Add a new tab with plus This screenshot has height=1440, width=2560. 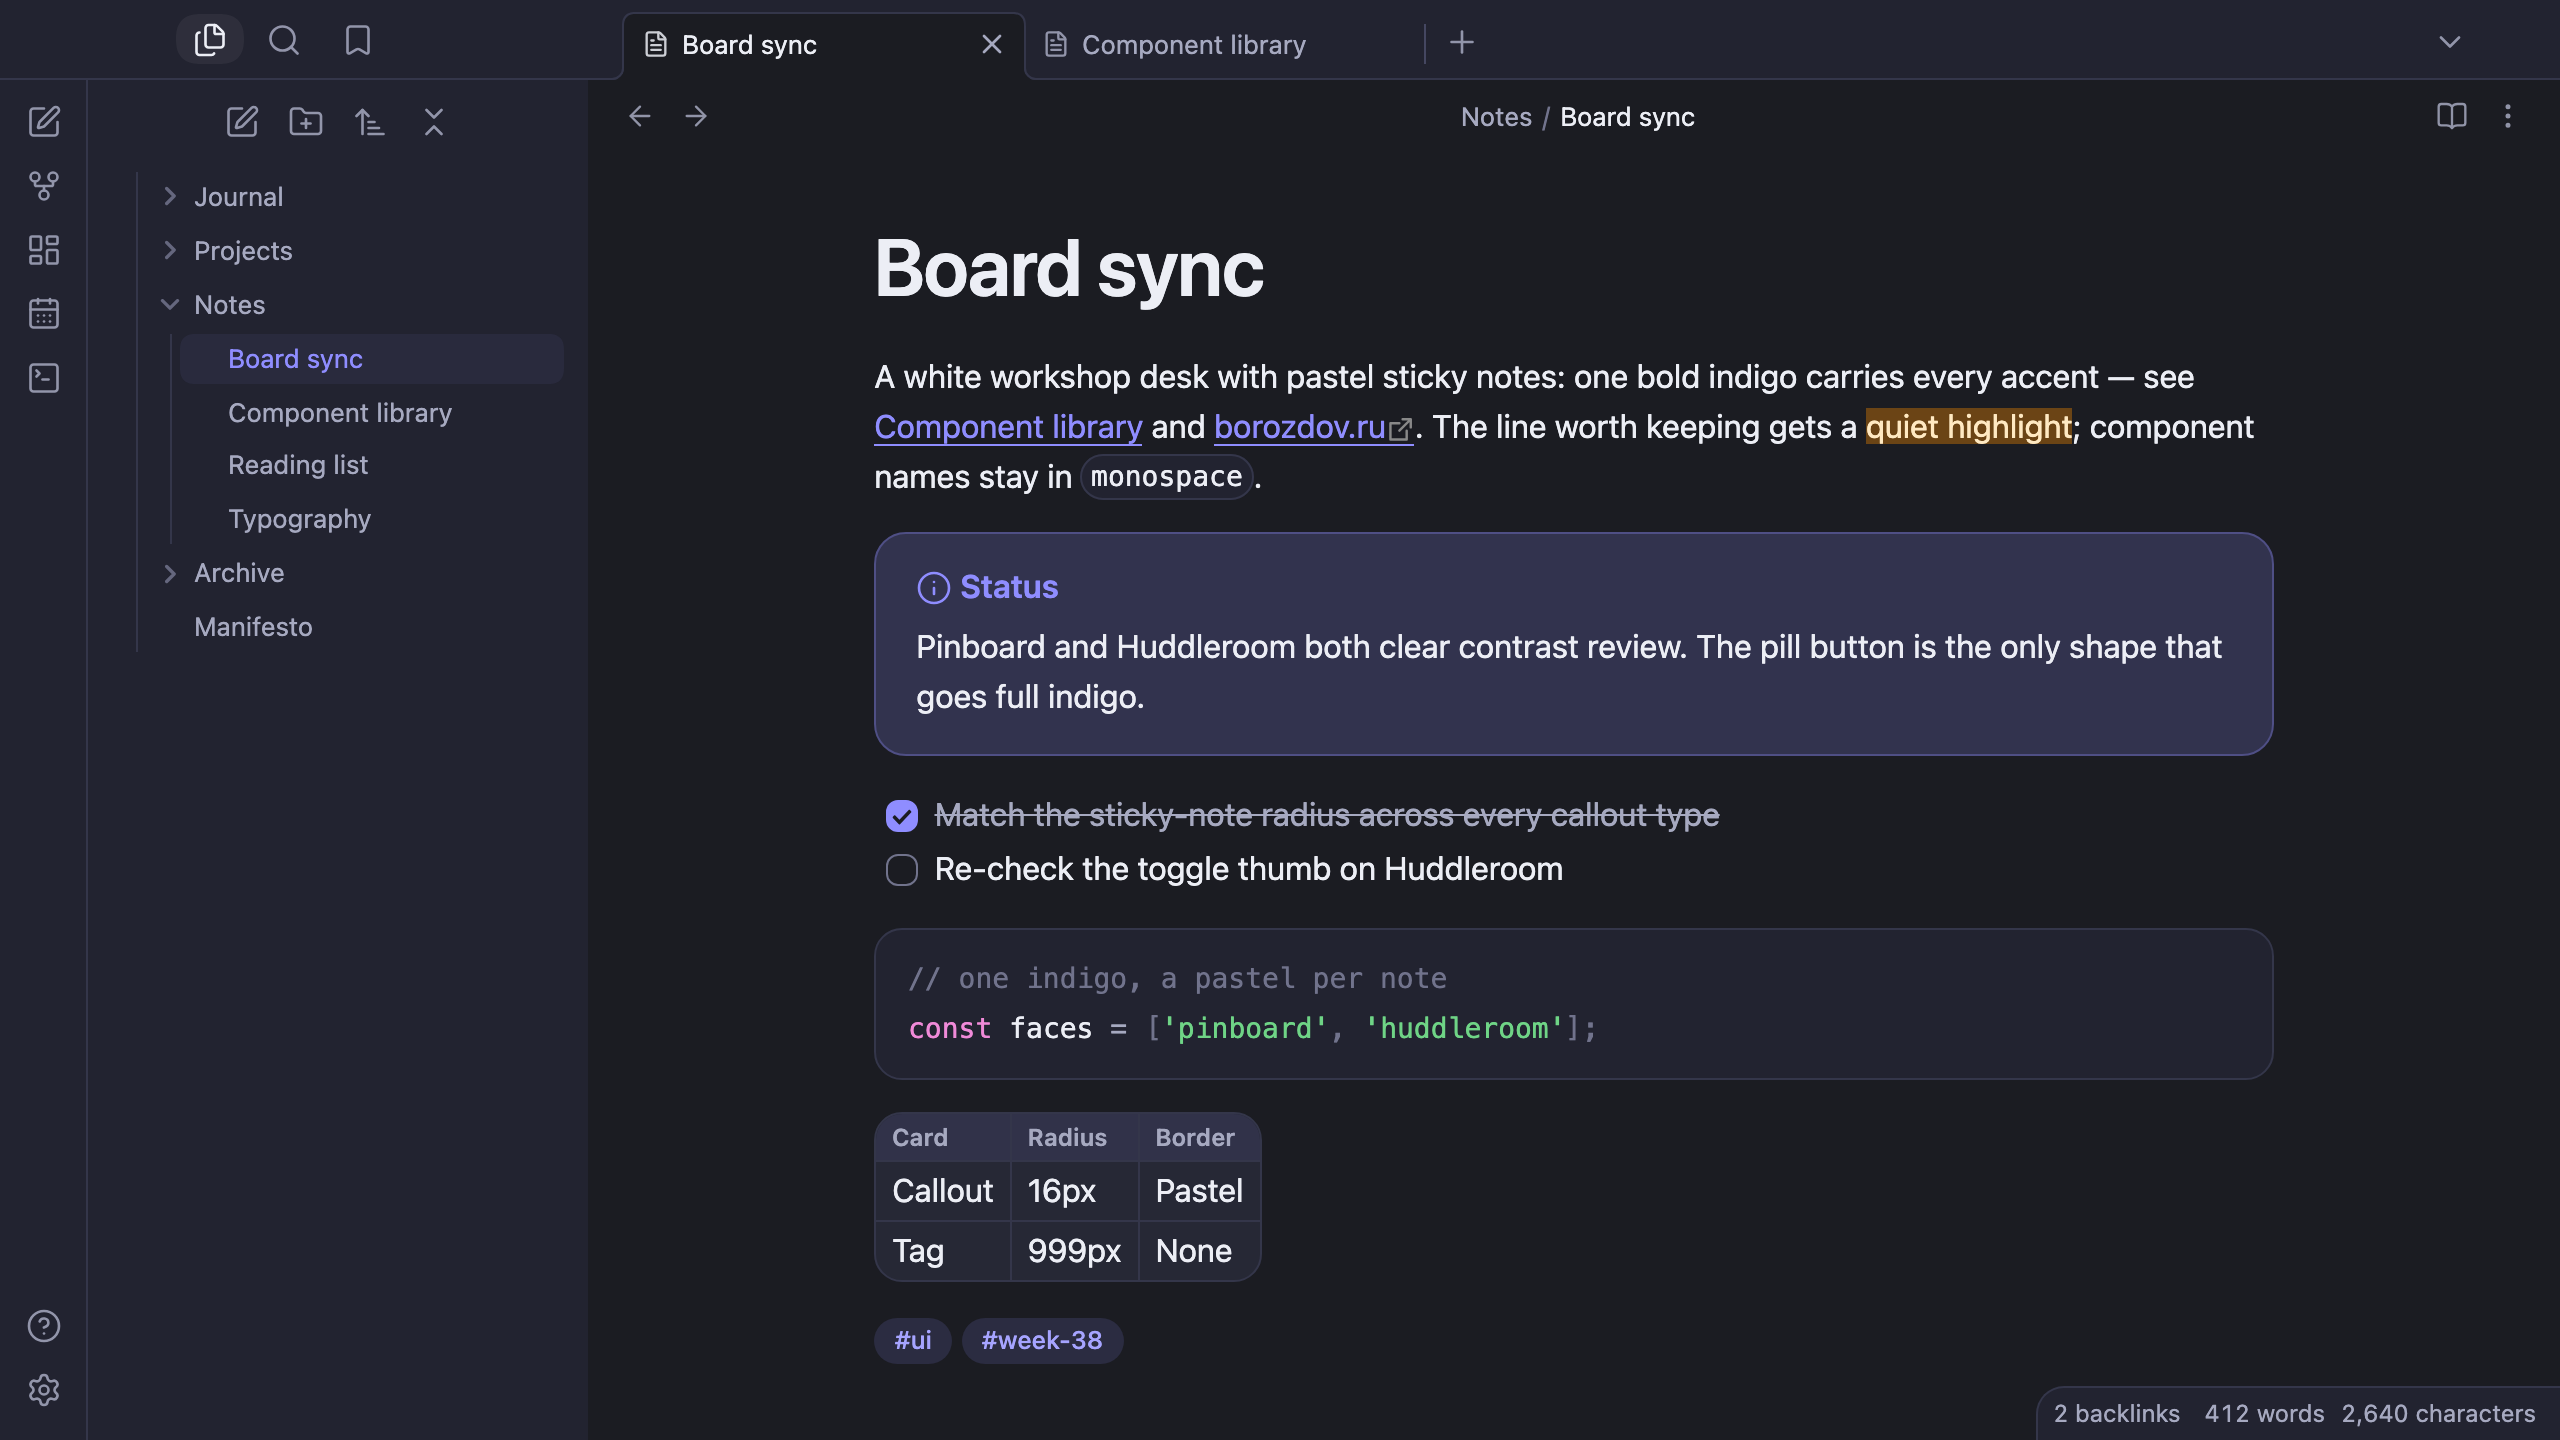1462,42
